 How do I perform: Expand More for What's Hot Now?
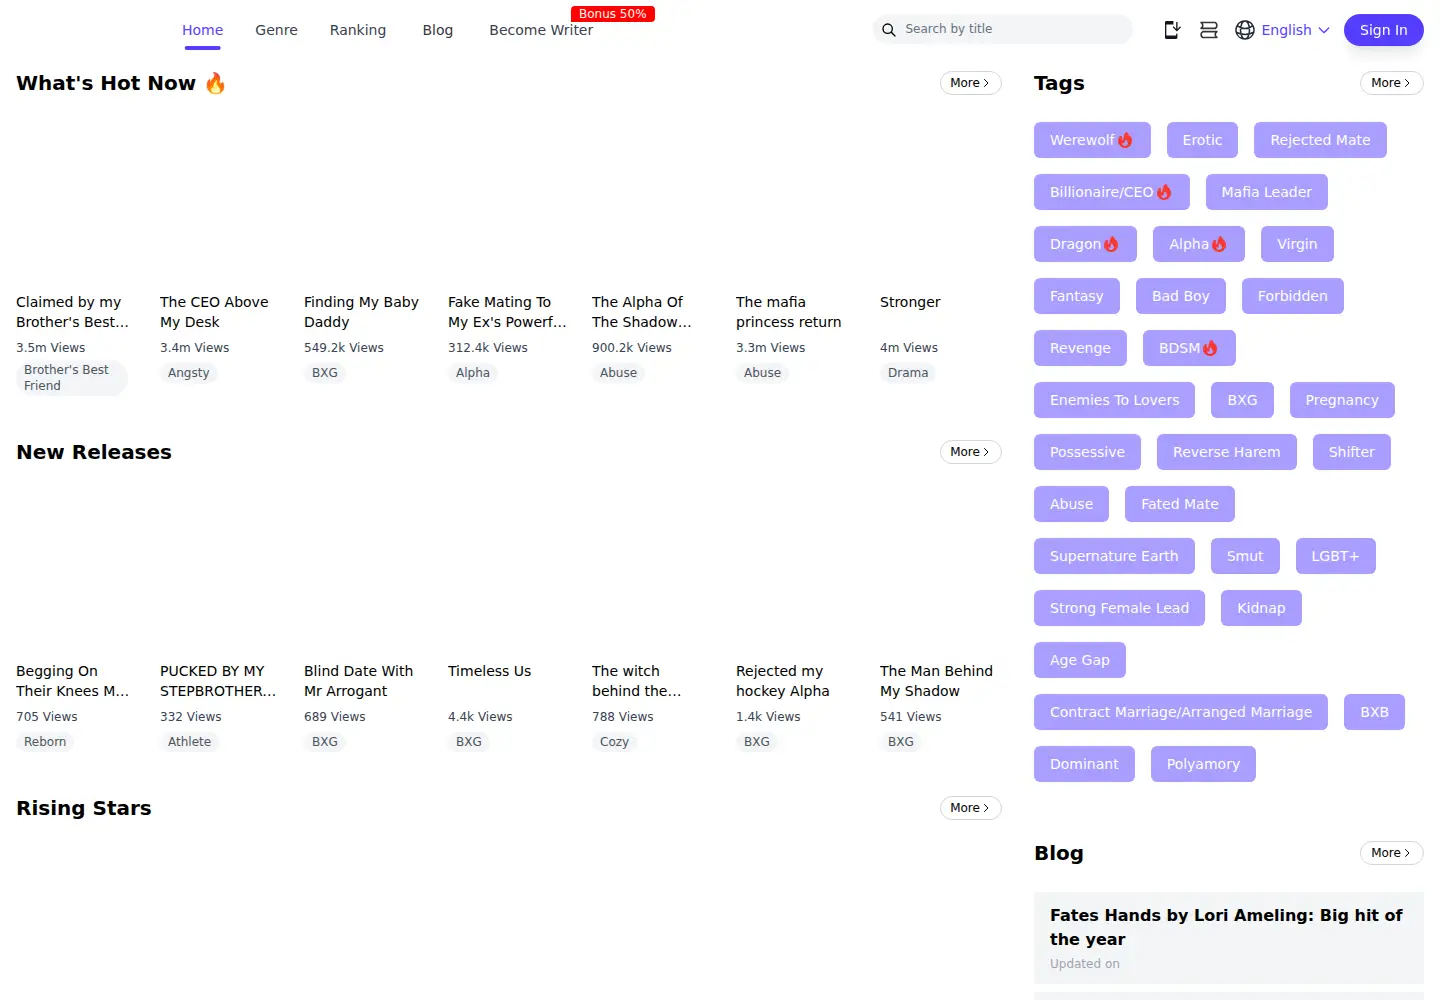coord(970,83)
